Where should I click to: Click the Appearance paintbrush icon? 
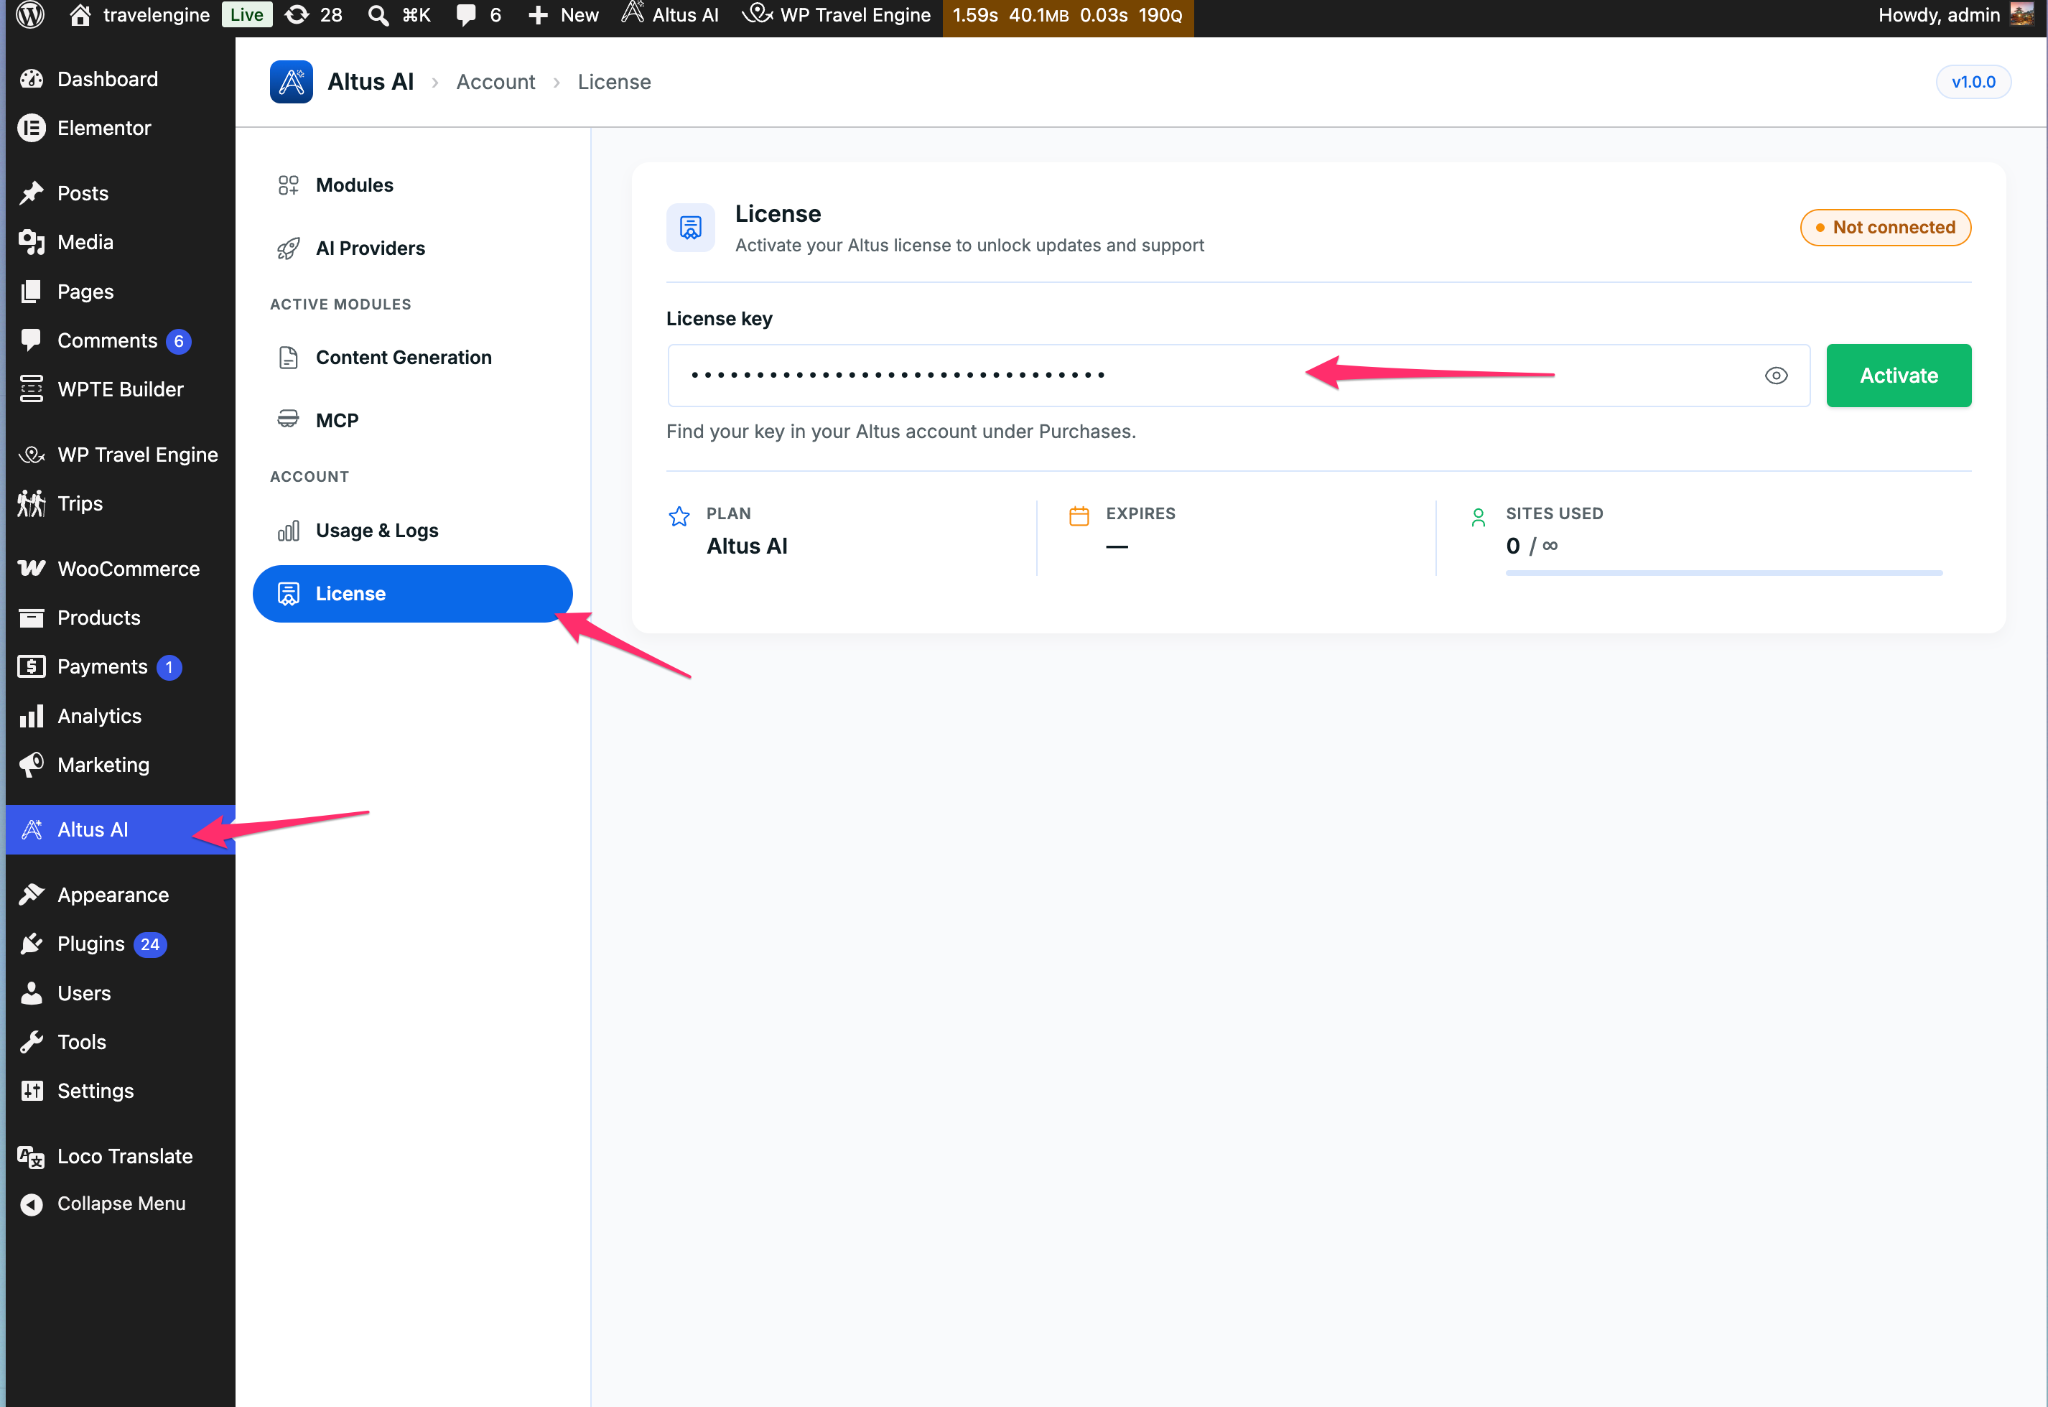pyautogui.click(x=32, y=894)
